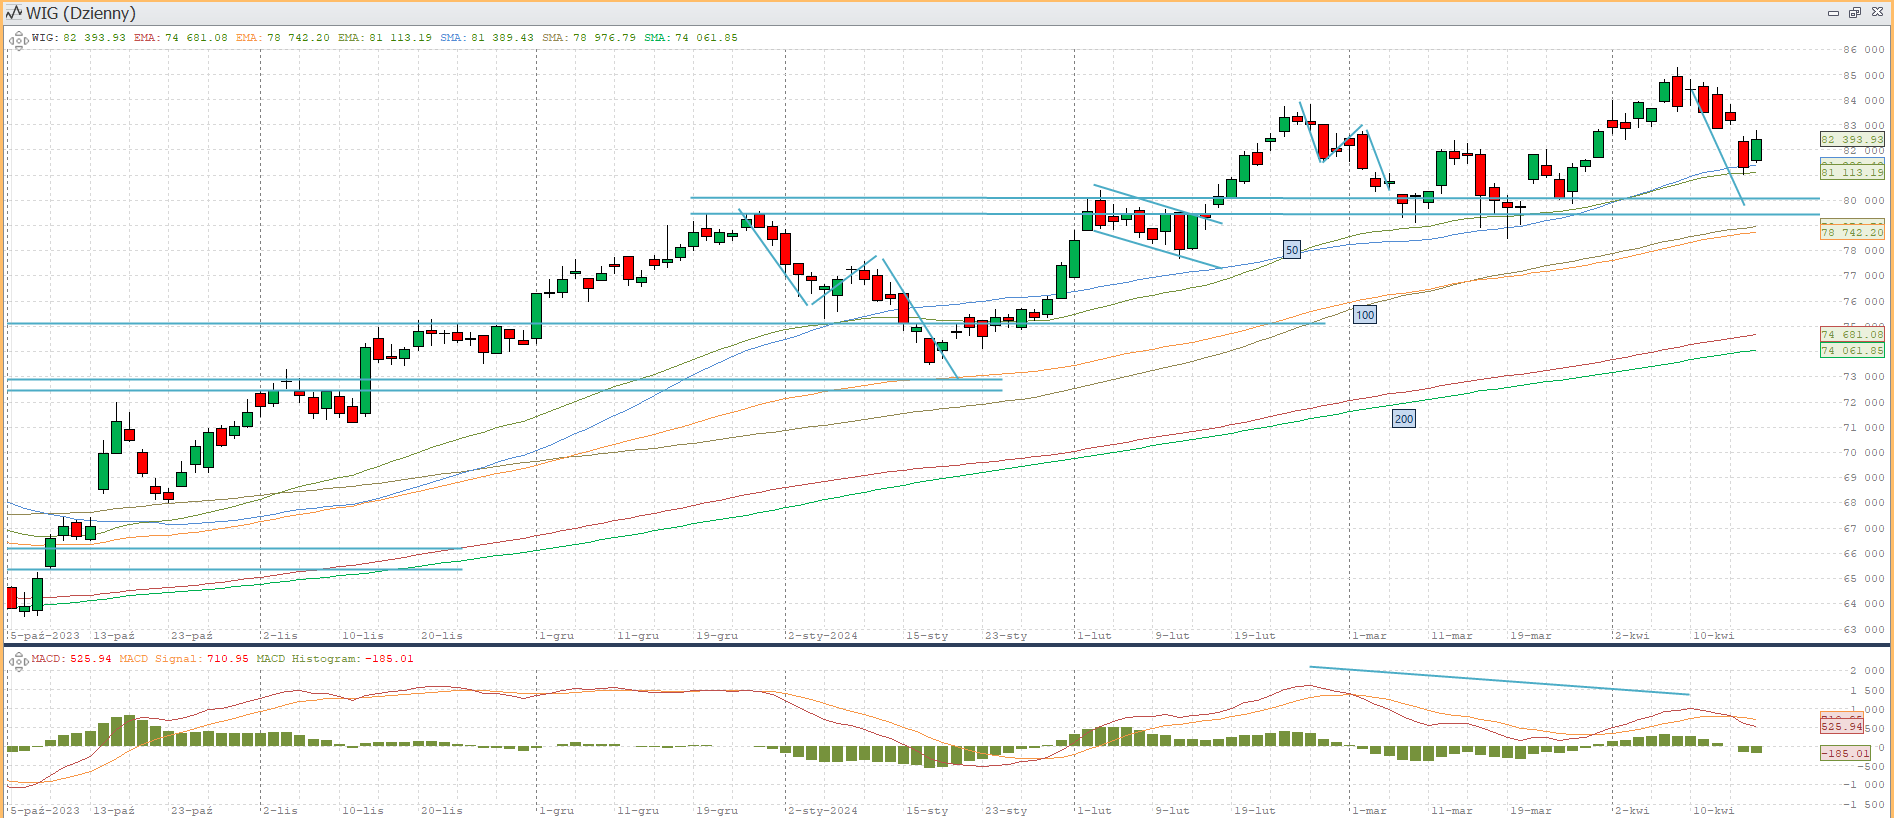Image resolution: width=1894 pixels, height=818 pixels.
Task: Close the WIG chart window
Action: [1876, 13]
